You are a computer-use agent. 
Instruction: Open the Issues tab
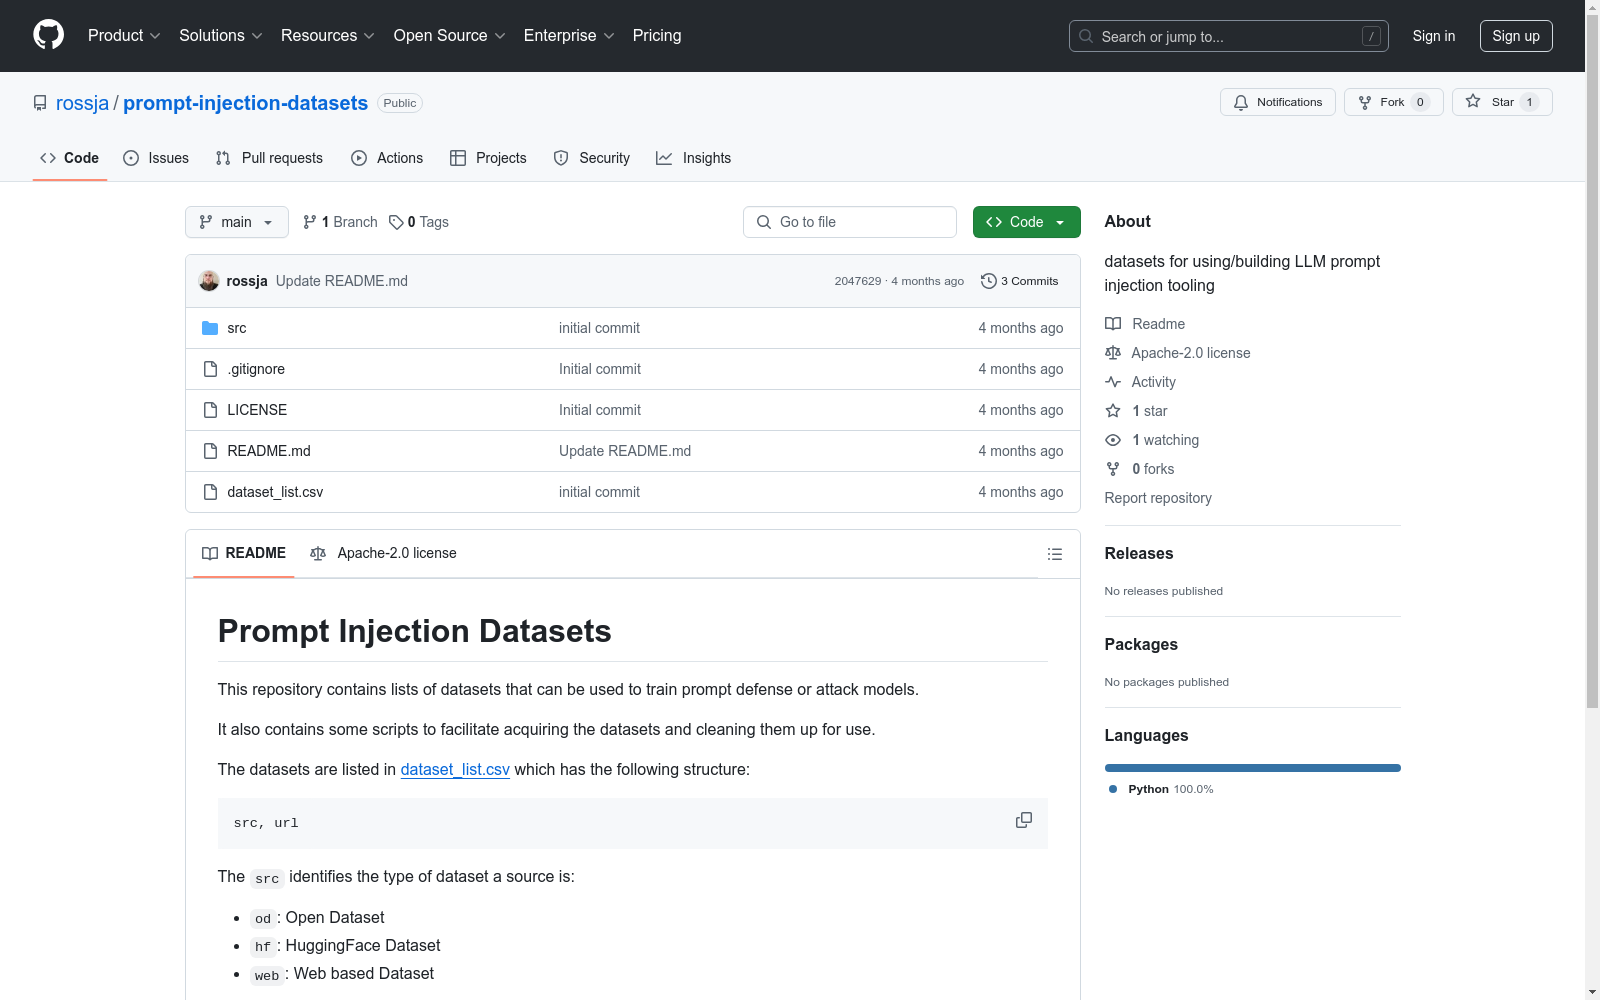point(156,158)
